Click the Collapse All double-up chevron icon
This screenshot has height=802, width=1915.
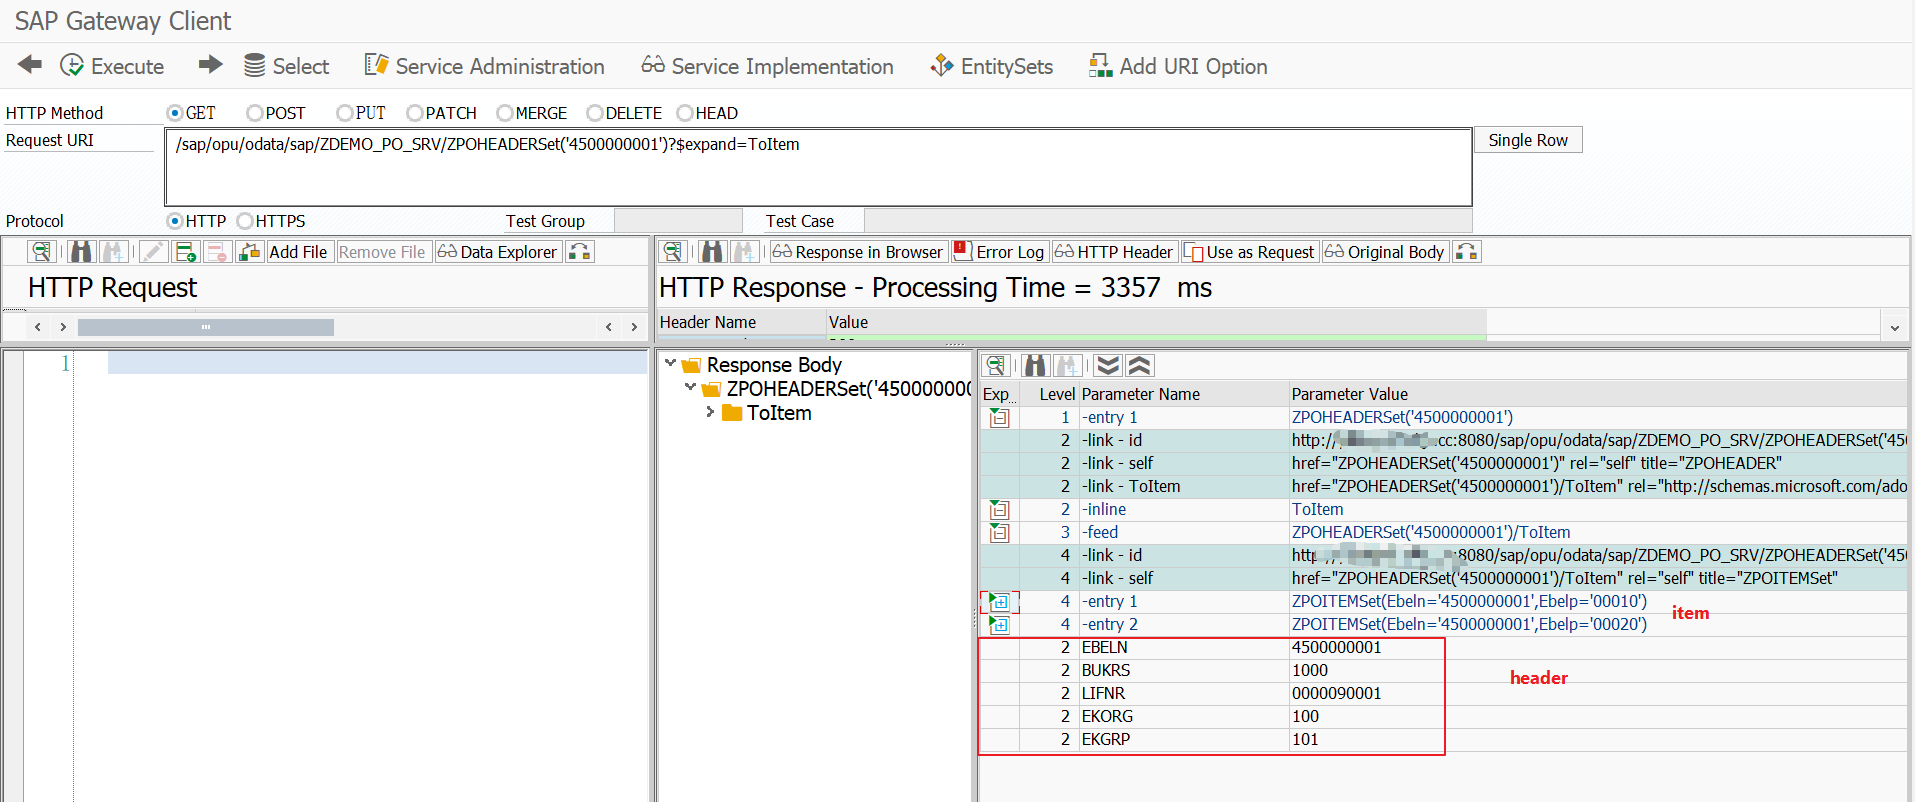(1140, 366)
